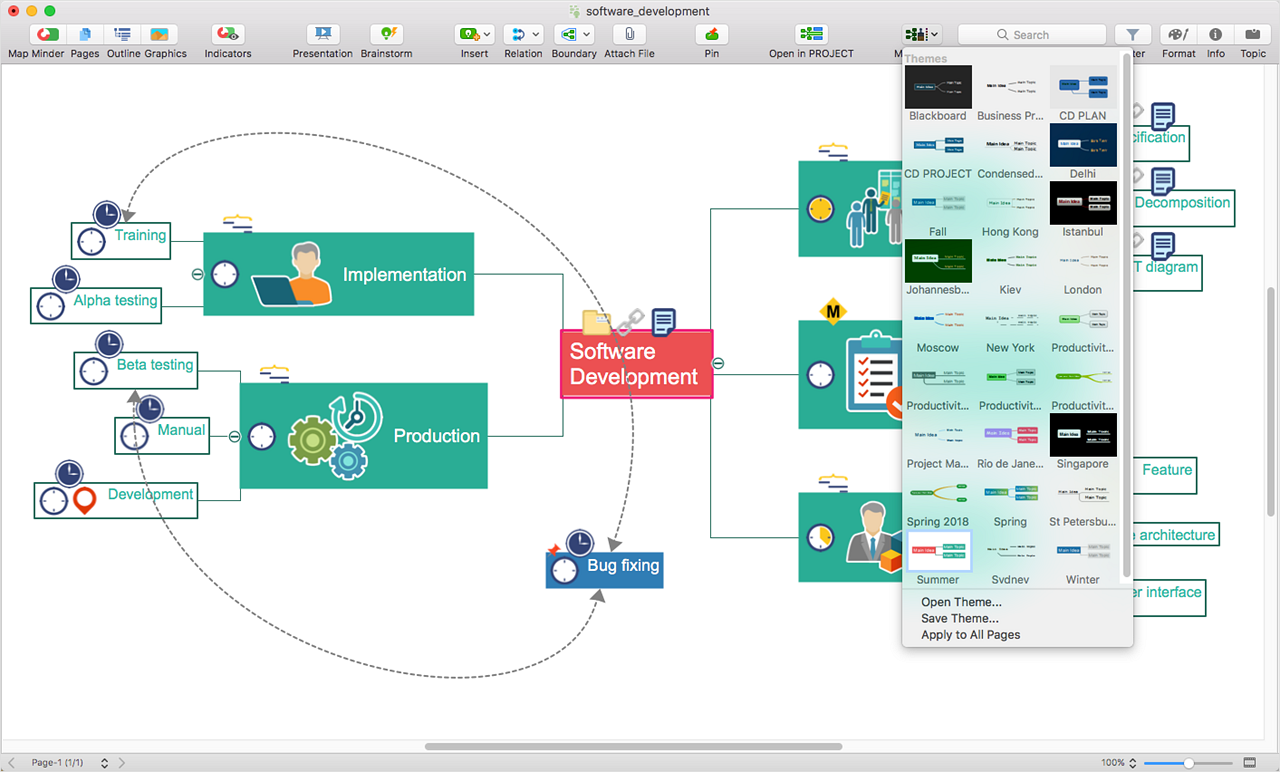Open the Map Minder panel
The width and height of the screenshot is (1280, 772).
(x=47, y=35)
